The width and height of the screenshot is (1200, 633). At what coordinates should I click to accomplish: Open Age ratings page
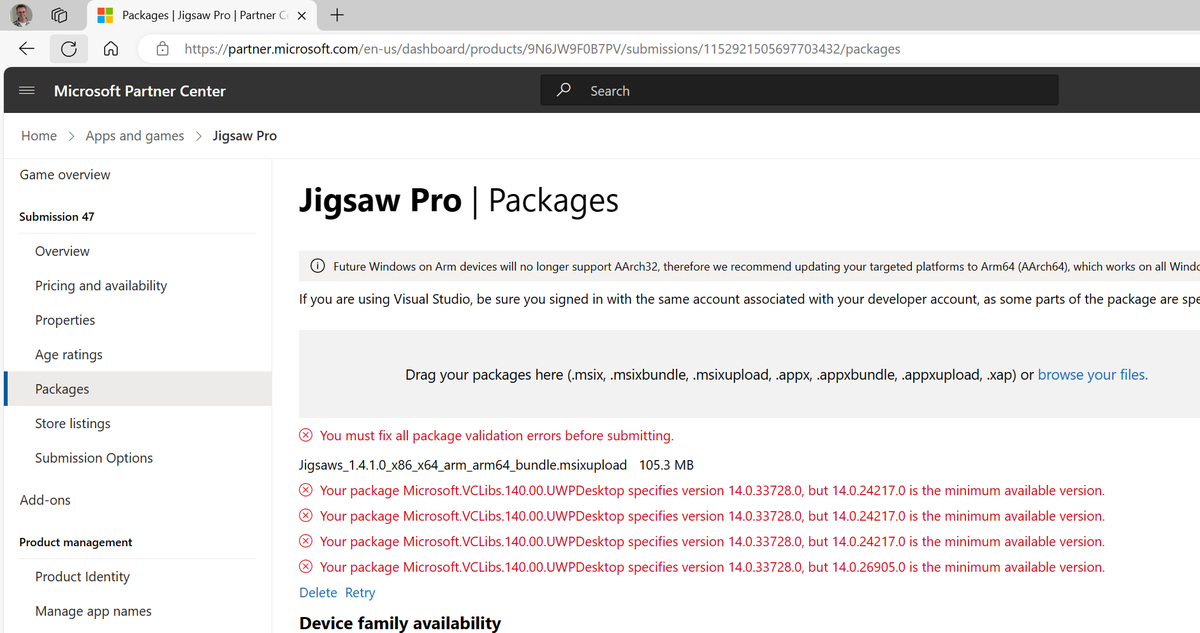click(69, 355)
